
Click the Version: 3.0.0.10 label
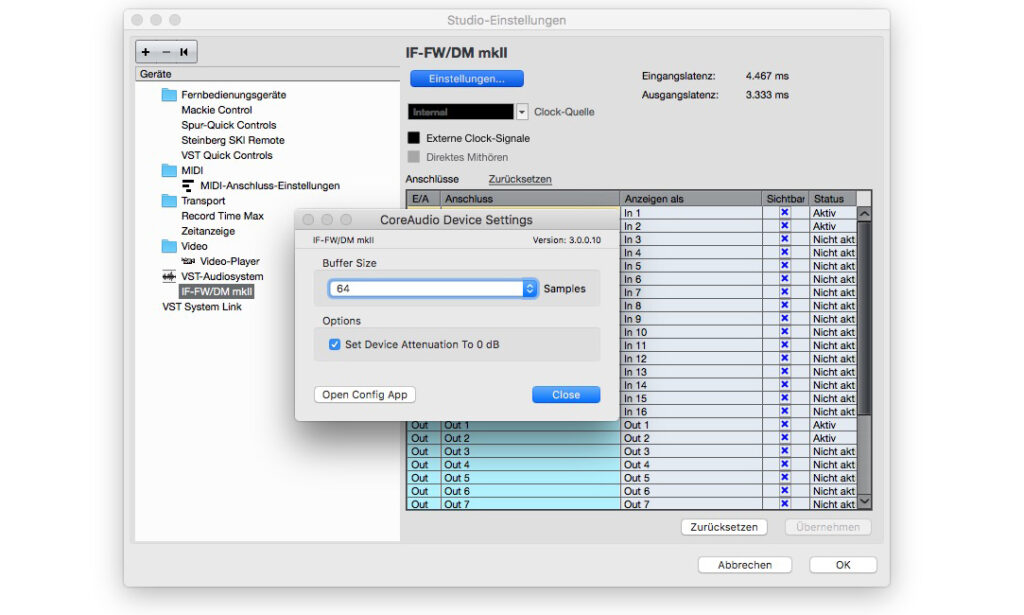pyautogui.click(x=566, y=240)
